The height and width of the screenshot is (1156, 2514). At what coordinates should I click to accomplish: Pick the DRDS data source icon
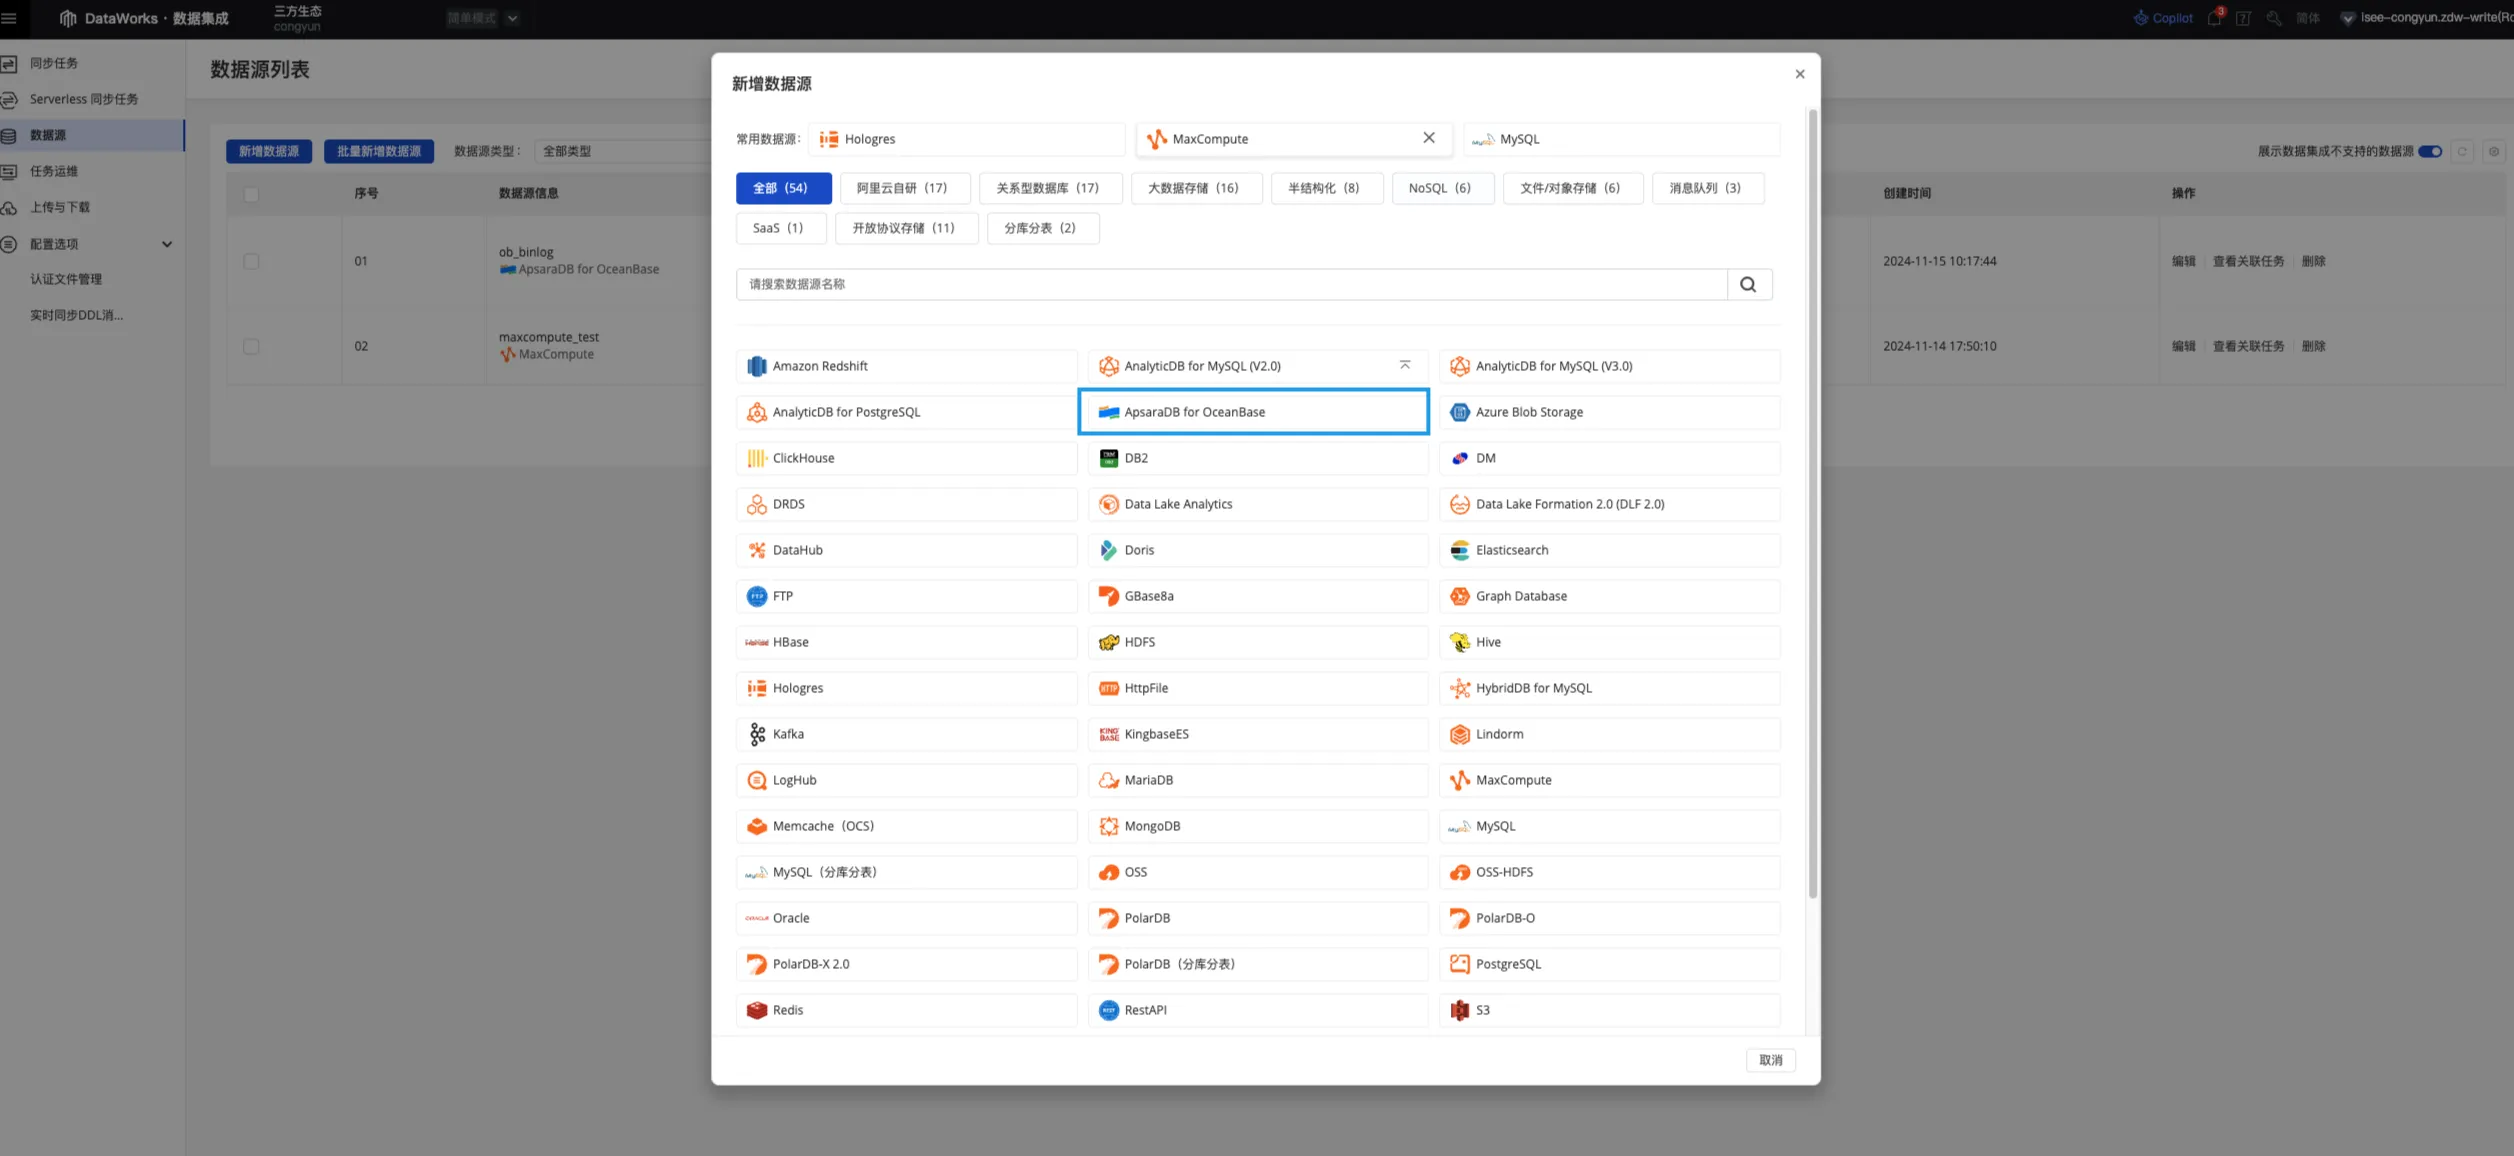pyautogui.click(x=757, y=504)
